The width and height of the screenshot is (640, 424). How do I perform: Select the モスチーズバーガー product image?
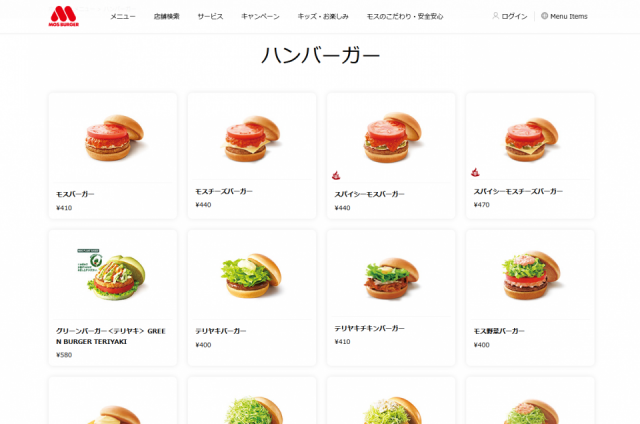point(252,138)
